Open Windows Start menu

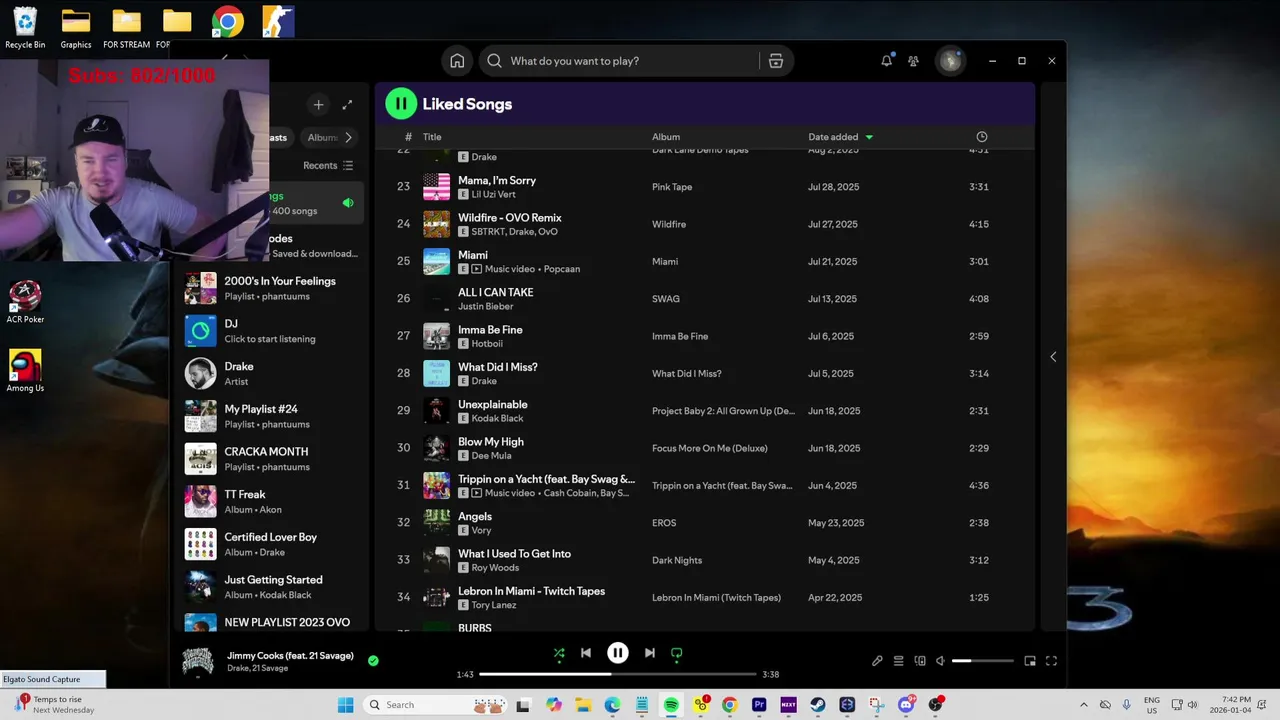tap(345, 705)
